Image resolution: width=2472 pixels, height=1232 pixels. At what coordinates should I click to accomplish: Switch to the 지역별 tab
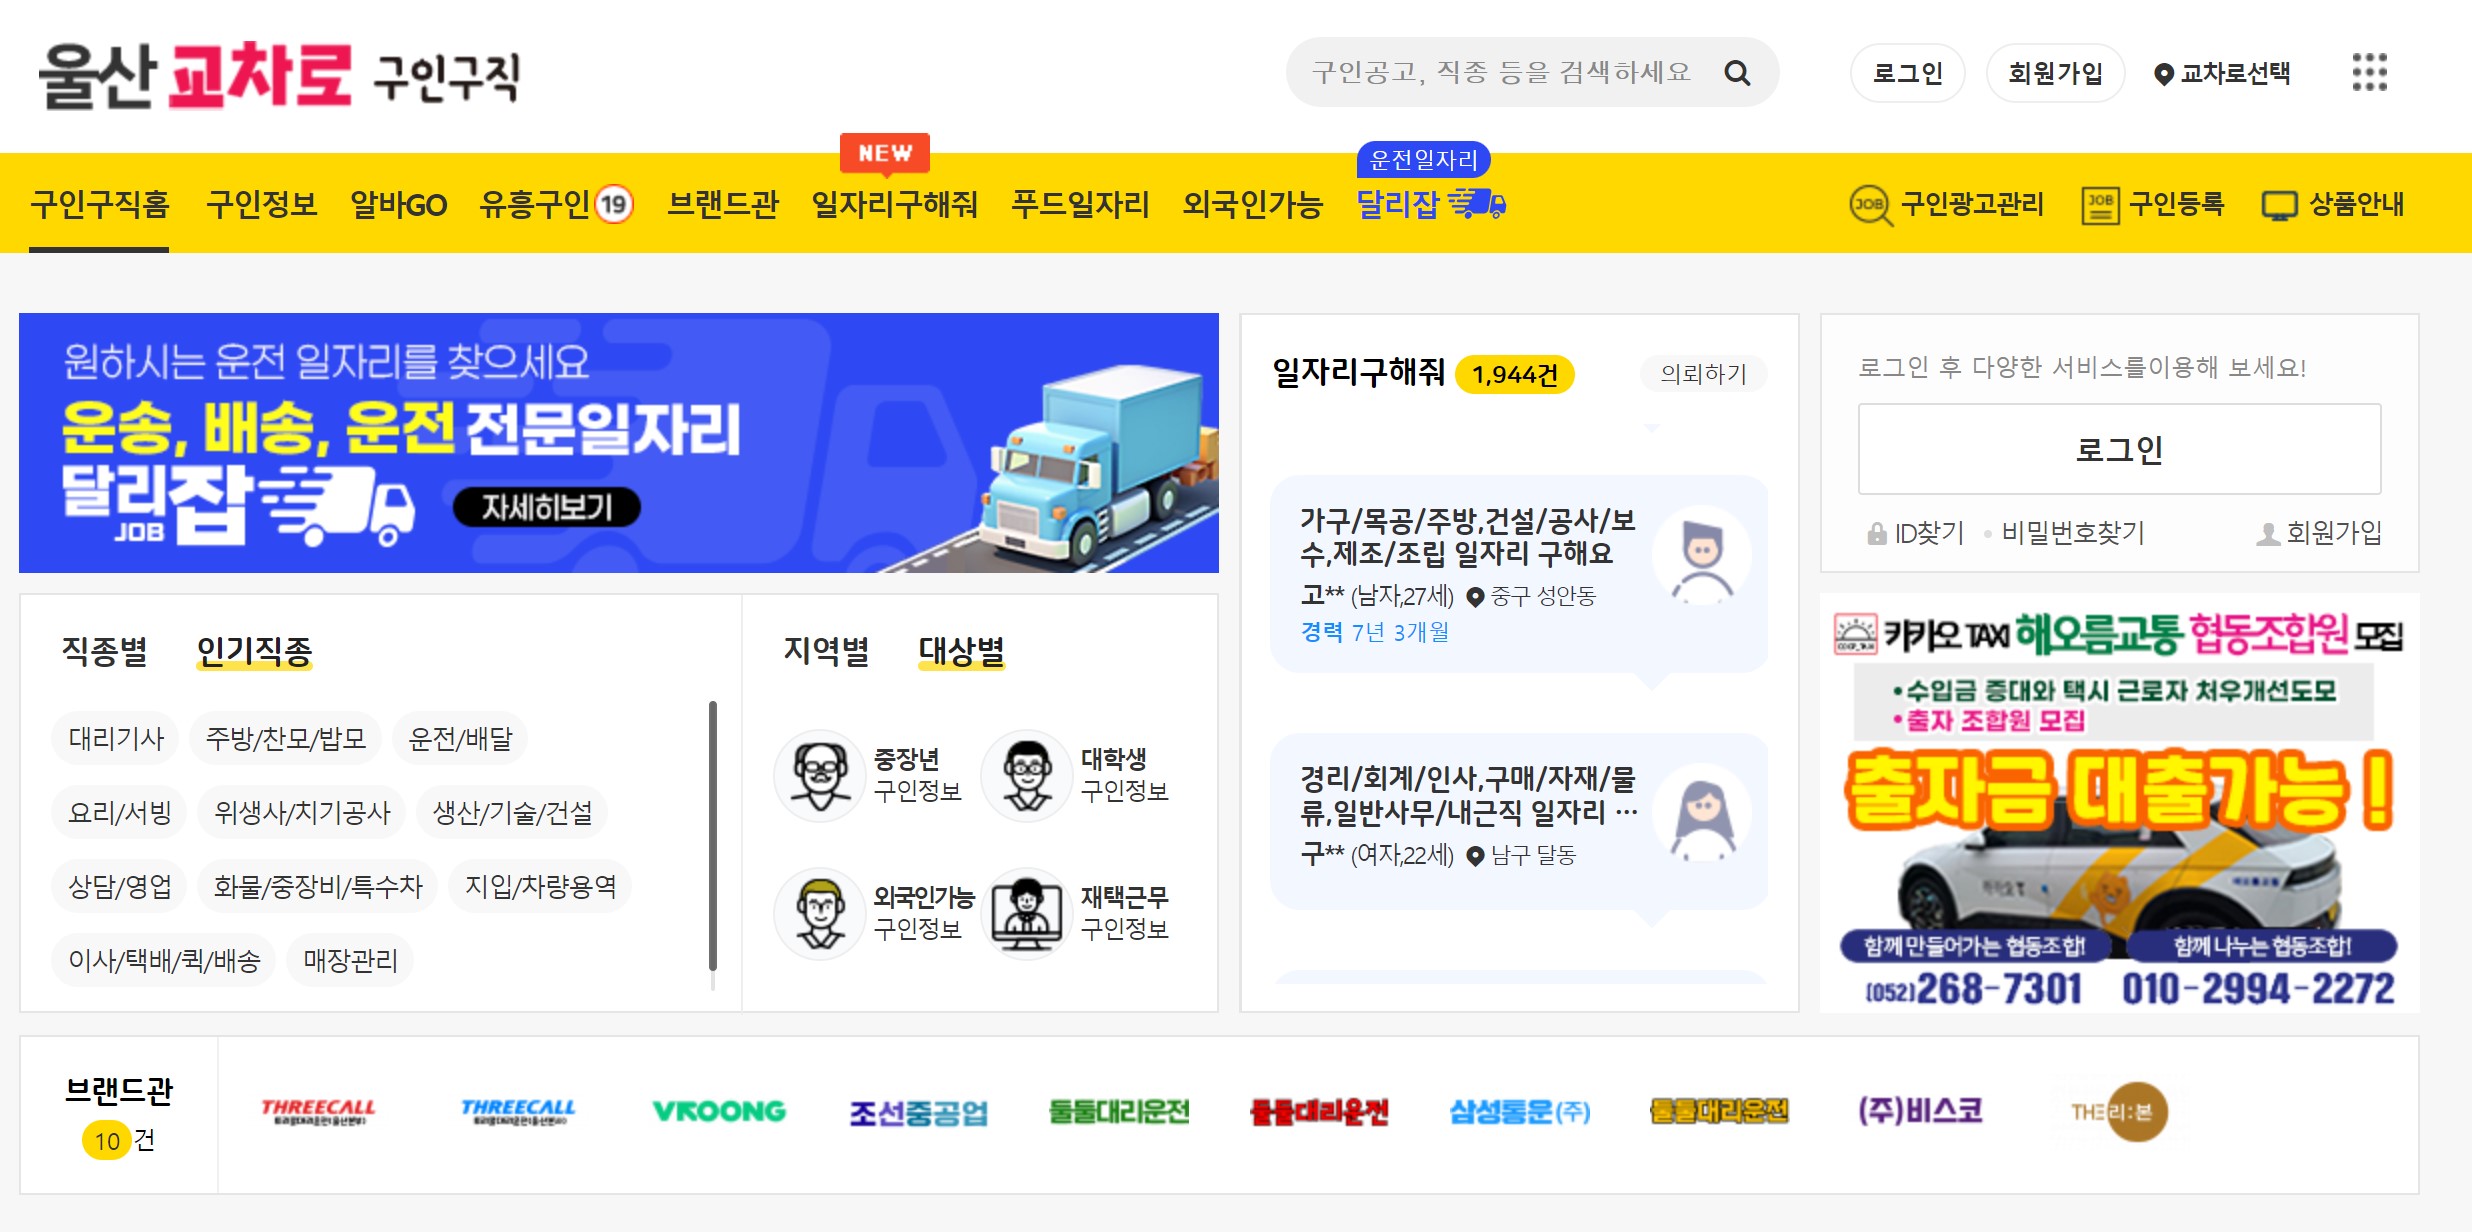pyautogui.click(x=826, y=651)
